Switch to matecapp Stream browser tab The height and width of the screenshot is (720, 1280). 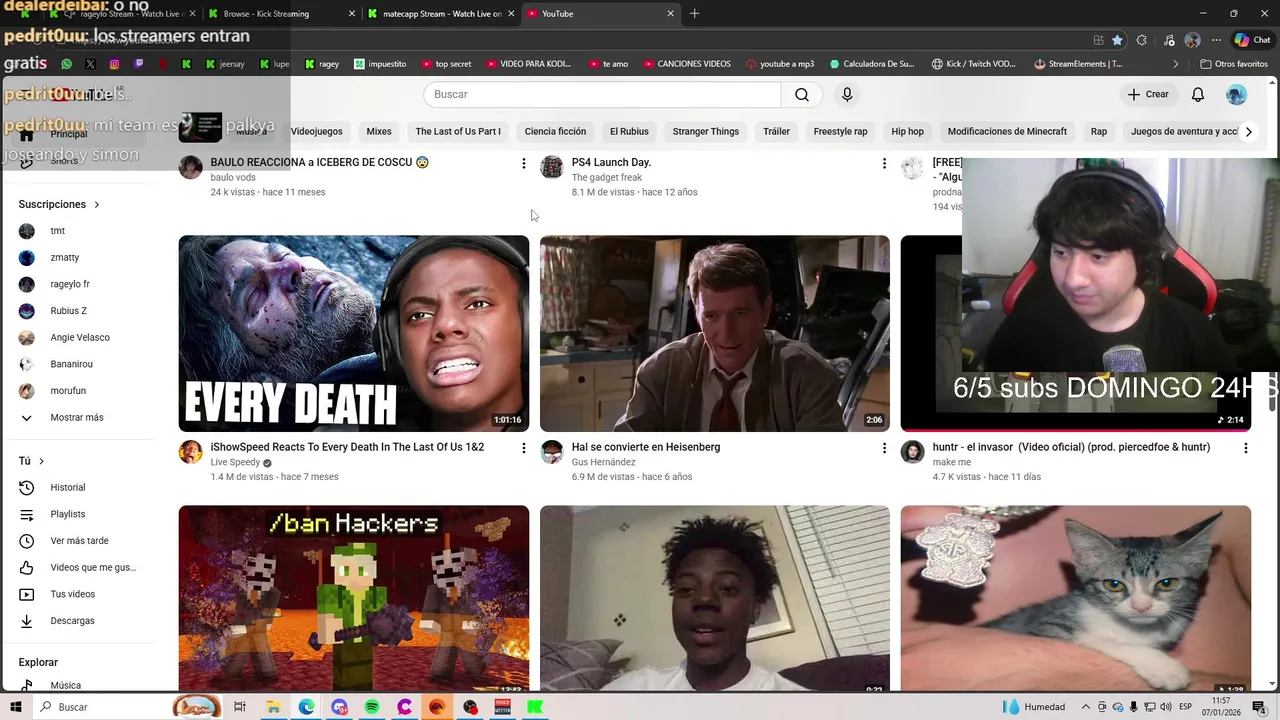click(x=440, y=14)
